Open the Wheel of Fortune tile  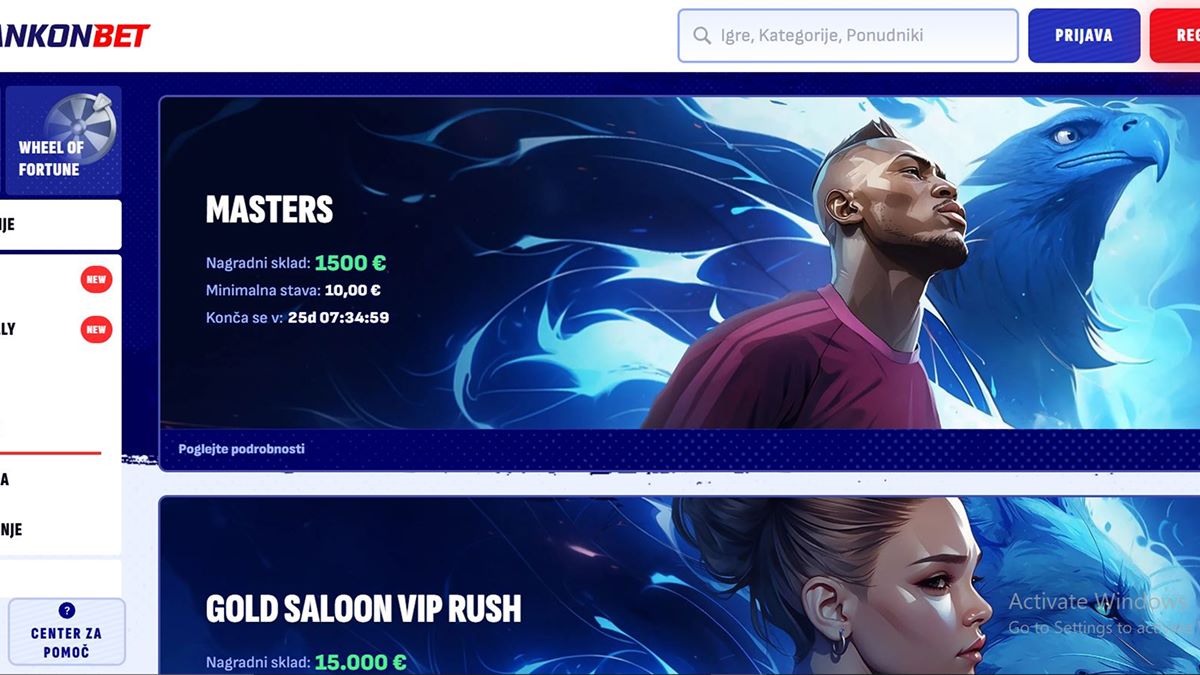[x=64, y=140]
